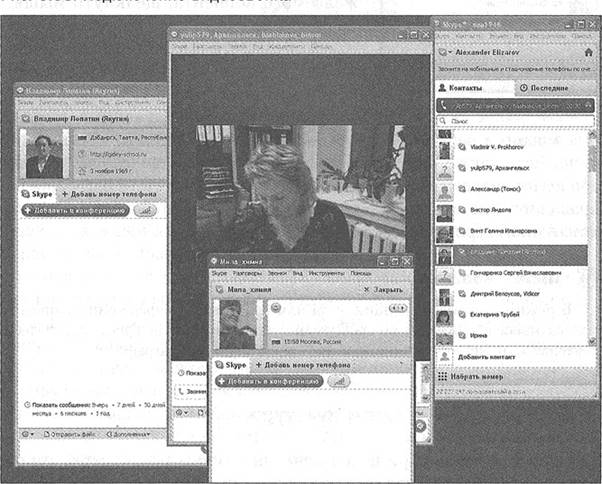Image resolution: width=602 pixels, height=484 pixels.
Task: Click status icon next to Александр (Томск)
Action: pyautogui.click(x=462, y=189)
